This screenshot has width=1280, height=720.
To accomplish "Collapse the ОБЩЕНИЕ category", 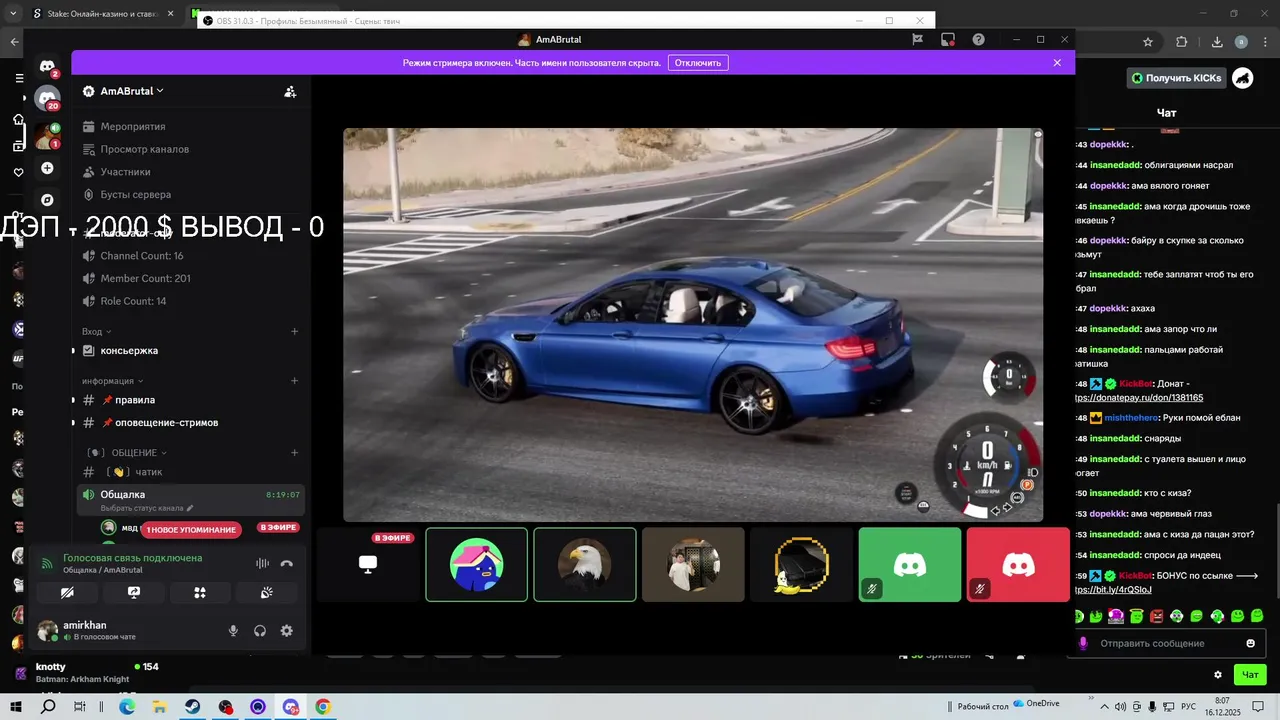I will click(128, 453).
